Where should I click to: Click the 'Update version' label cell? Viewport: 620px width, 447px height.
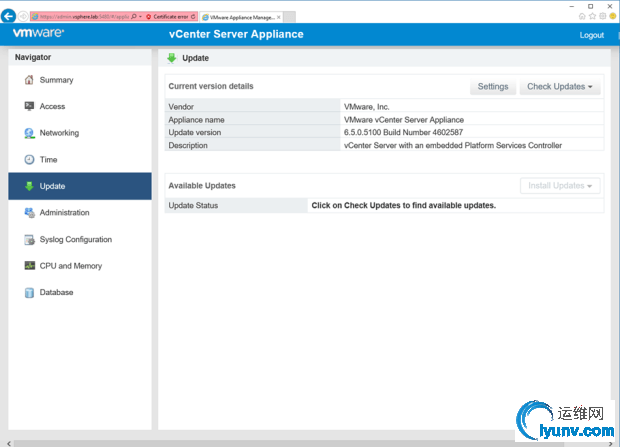[x=252, y=132]
